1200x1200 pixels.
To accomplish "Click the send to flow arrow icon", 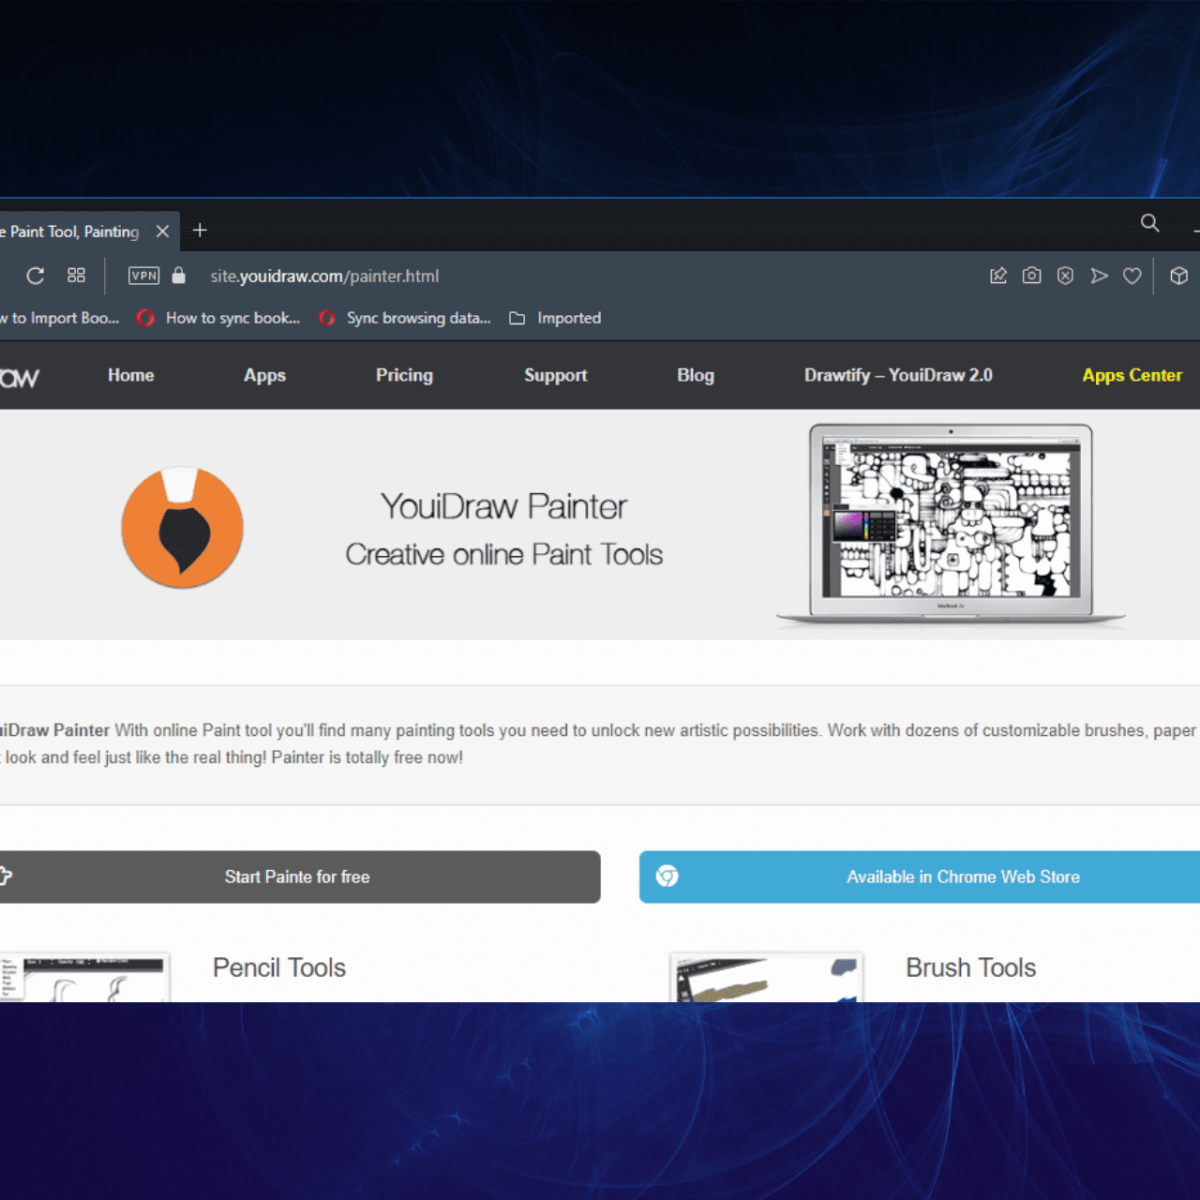I will 1099,276.
